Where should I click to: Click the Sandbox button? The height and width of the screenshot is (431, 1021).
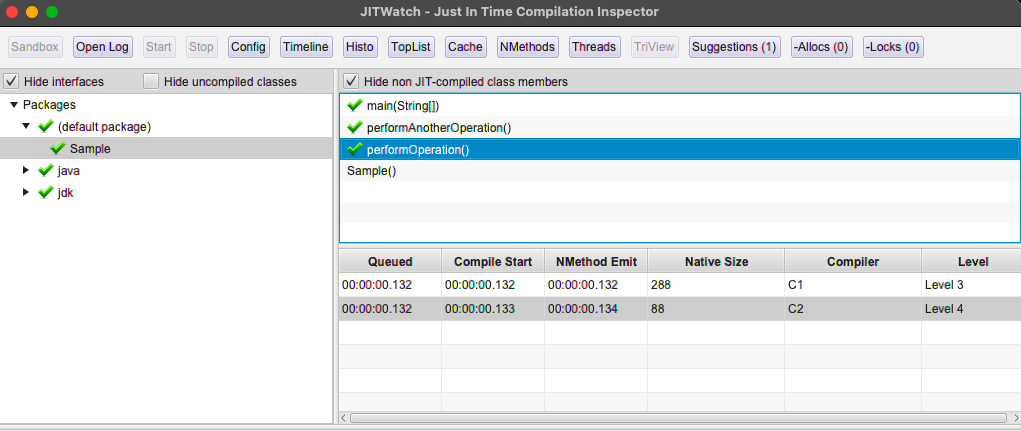[35, 47]
